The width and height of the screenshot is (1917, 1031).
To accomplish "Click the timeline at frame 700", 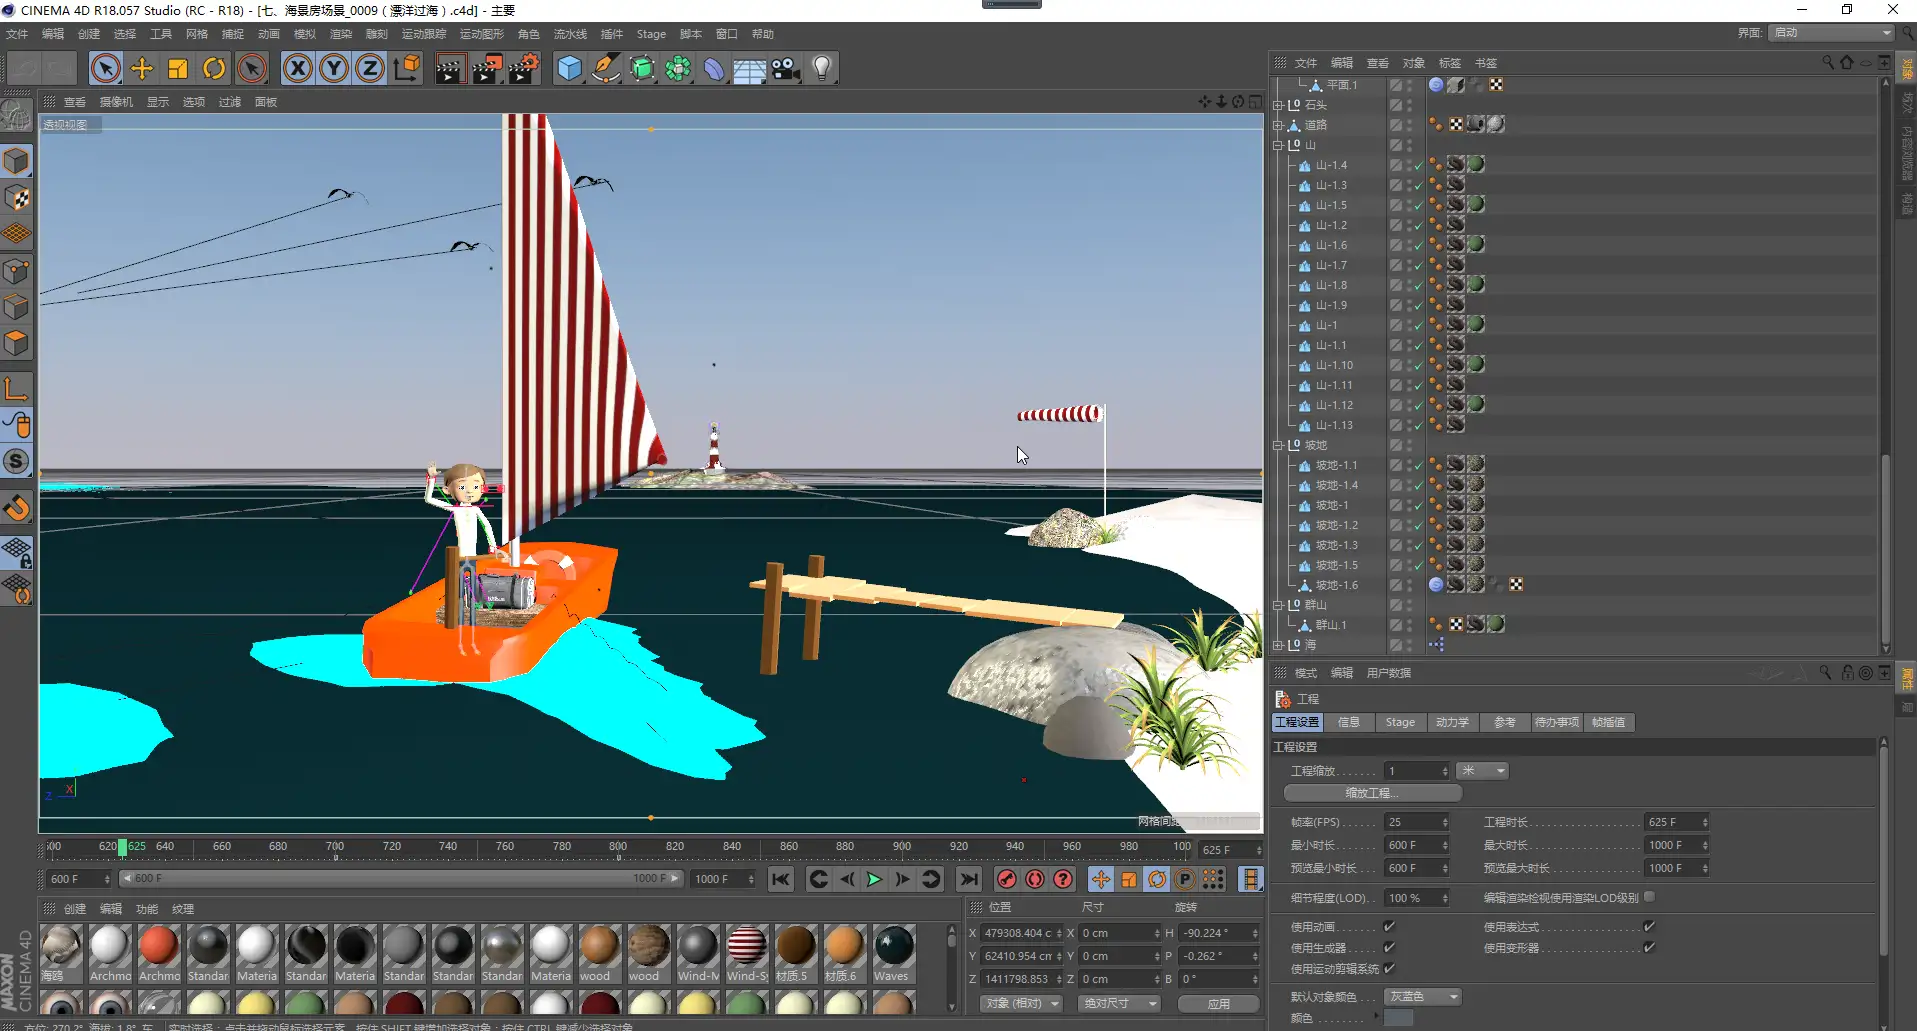I will [335, 848].
